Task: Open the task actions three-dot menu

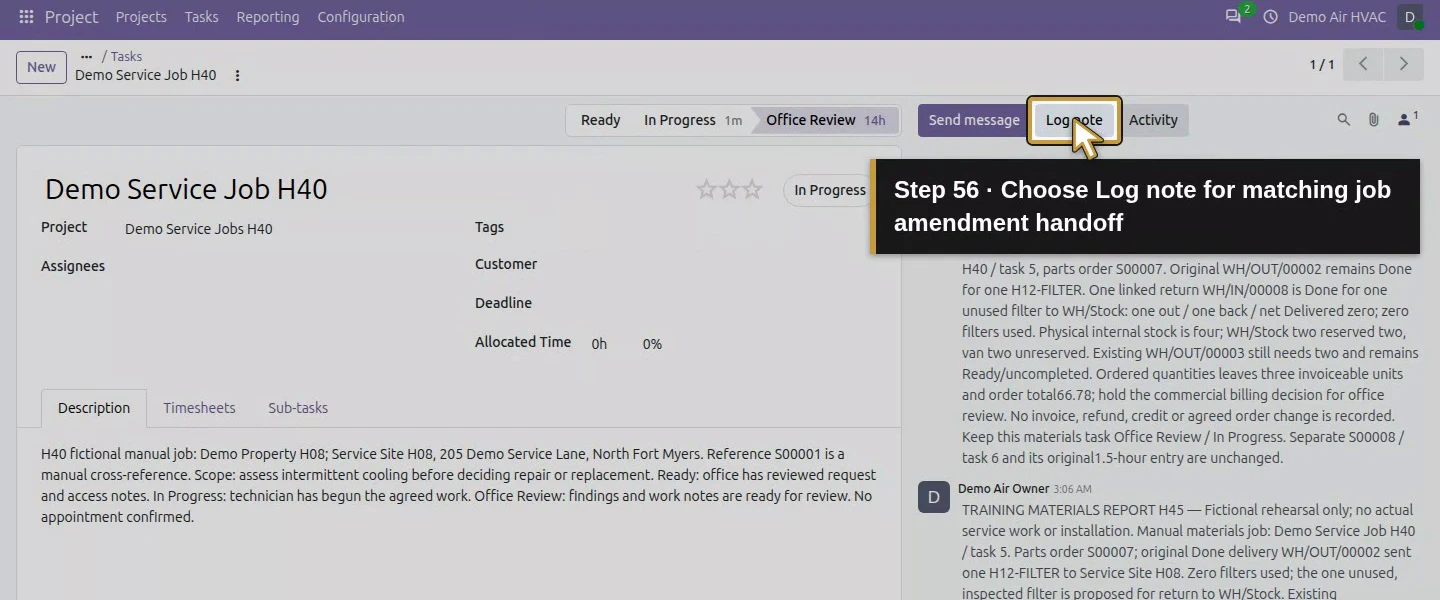Action: click(x=237, y=75)
